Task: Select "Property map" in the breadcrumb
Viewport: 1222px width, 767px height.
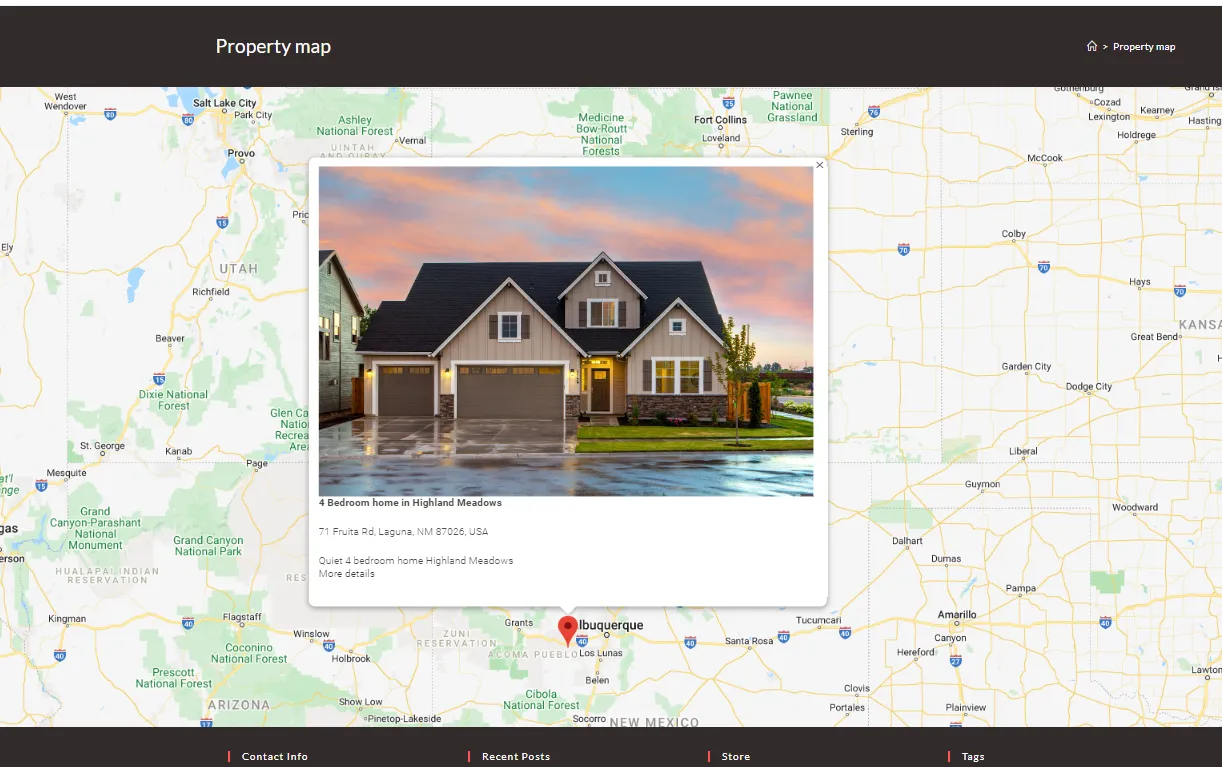Action: [1145, 46]
